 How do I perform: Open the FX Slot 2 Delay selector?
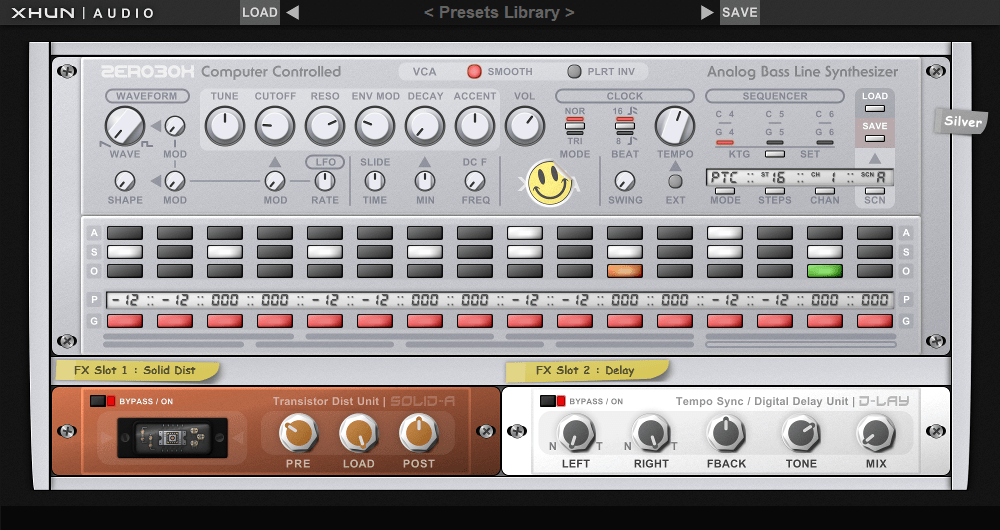[585, 370]
